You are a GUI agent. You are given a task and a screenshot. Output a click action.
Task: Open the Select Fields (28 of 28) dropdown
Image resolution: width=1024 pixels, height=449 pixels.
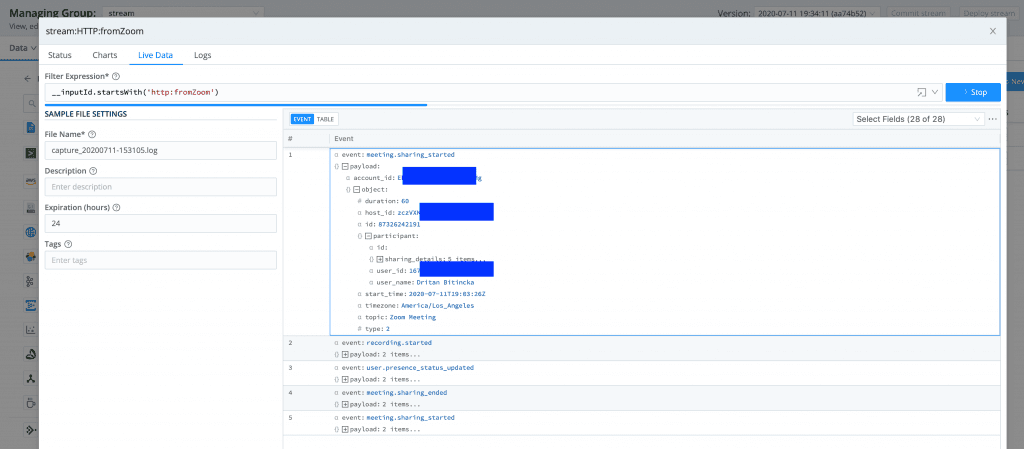coord(918,119)
